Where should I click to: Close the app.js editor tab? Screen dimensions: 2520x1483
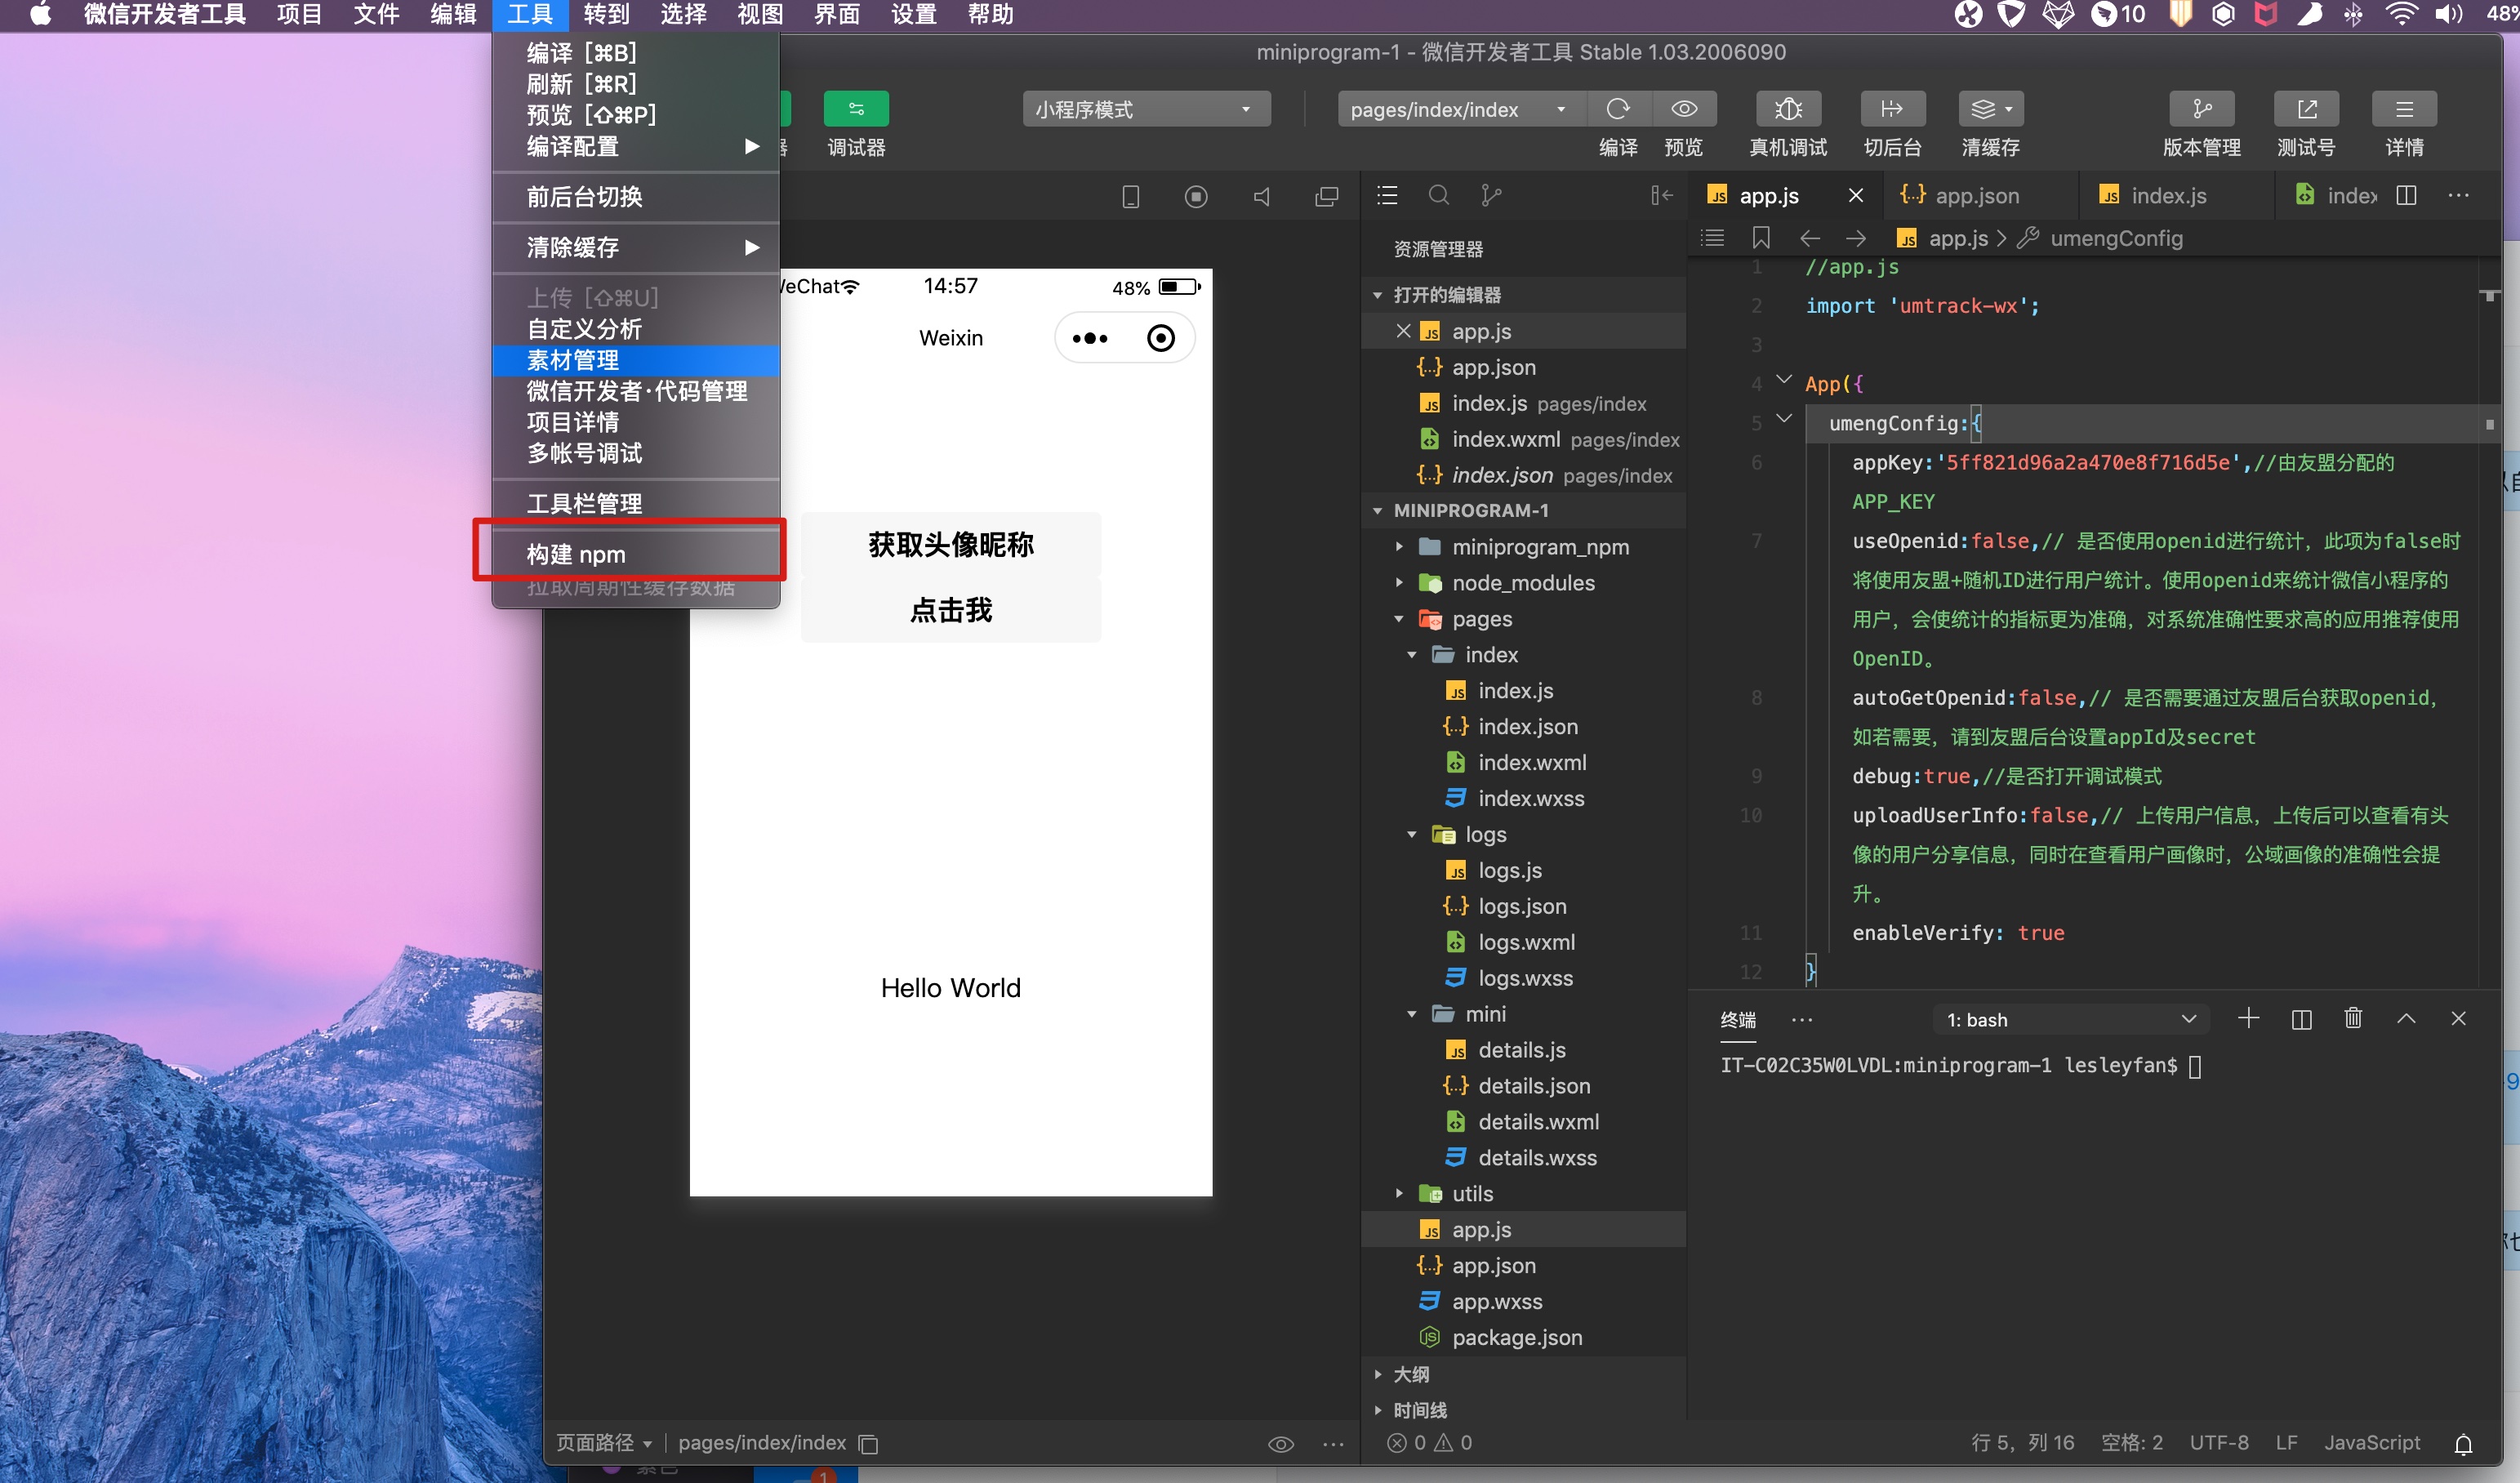pyautogui.click(x=1856, y=196)
